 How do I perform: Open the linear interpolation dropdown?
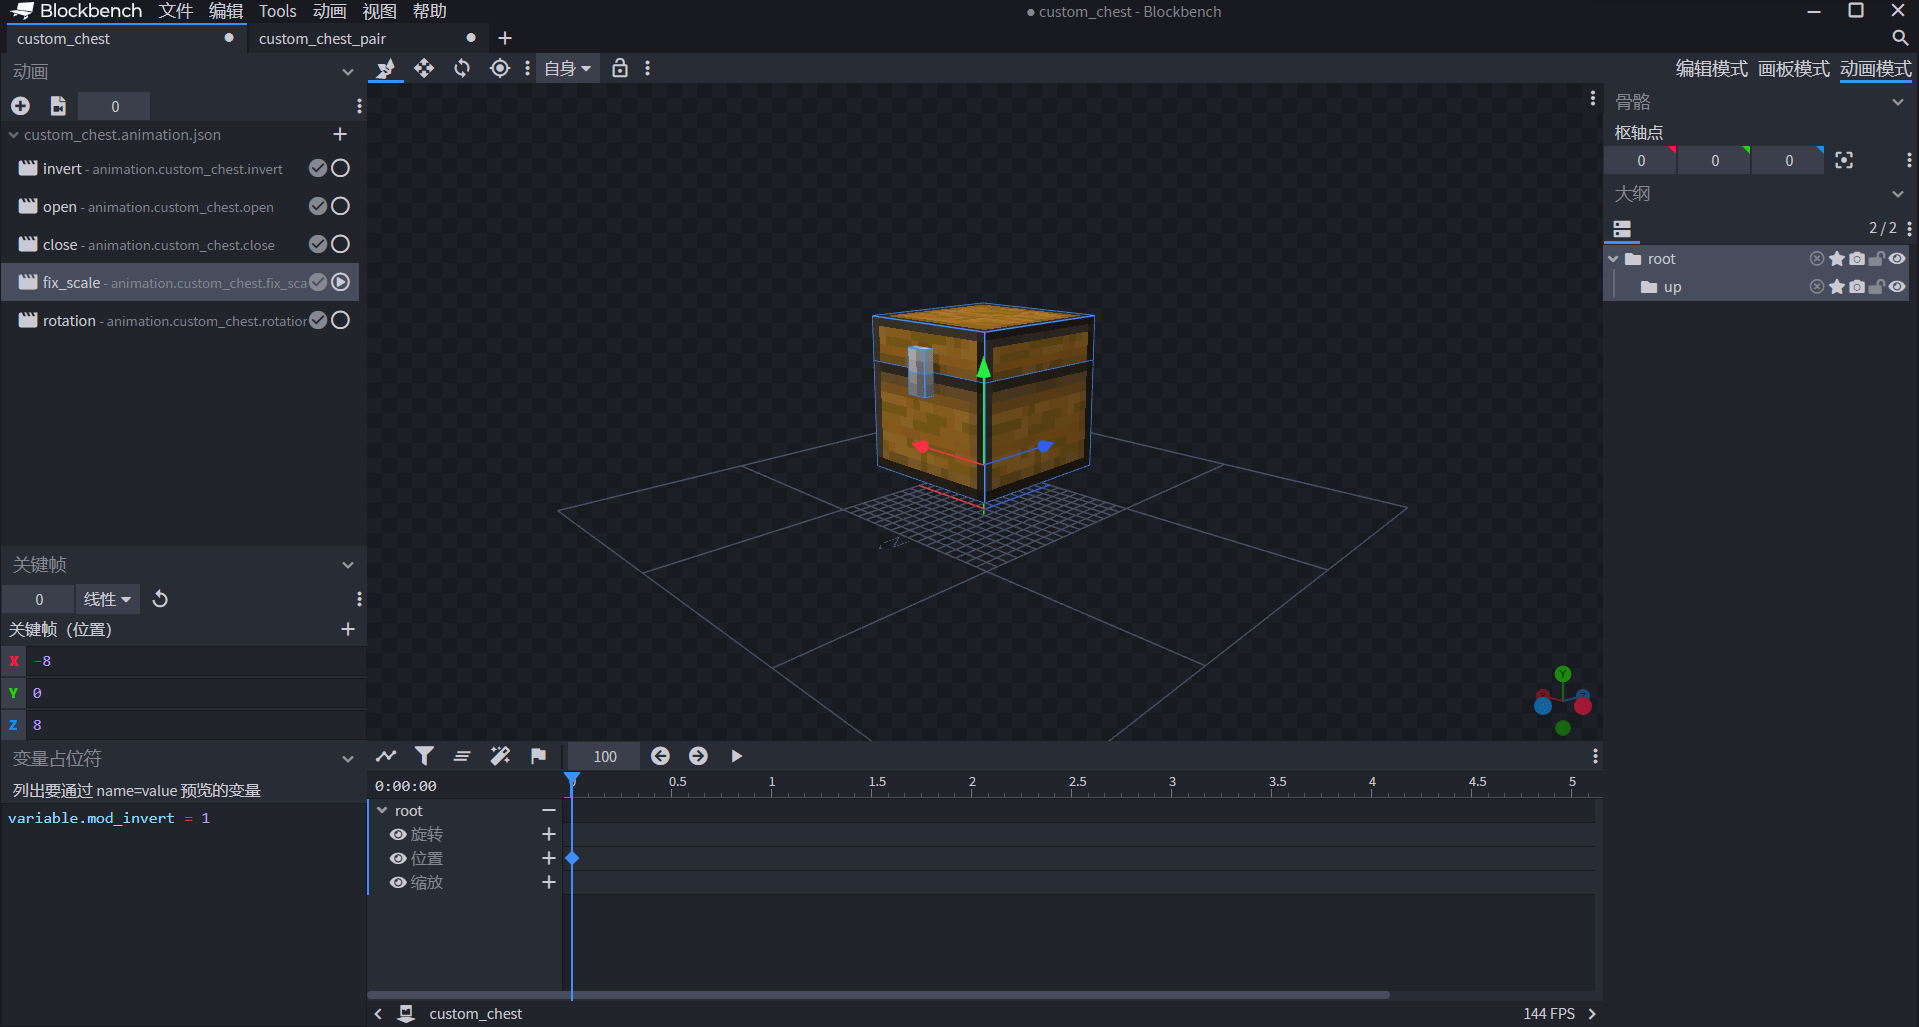pyautogui.click(x=107, y=599)
